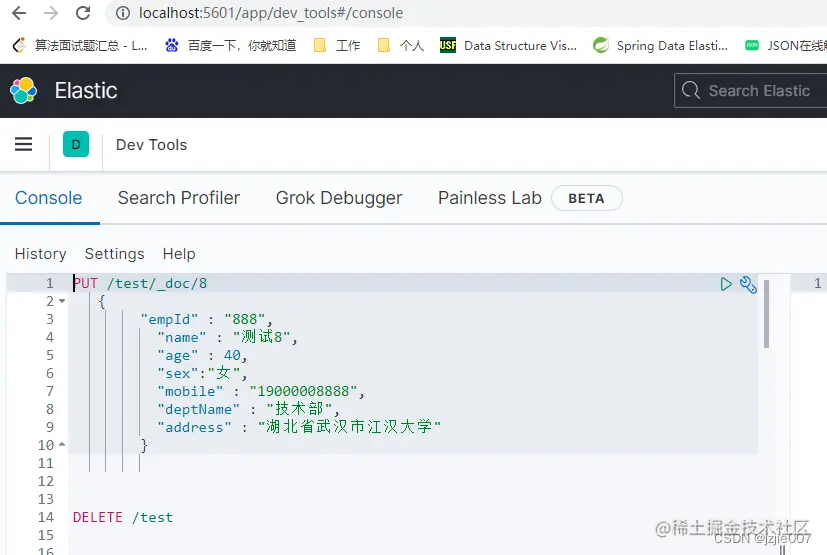Click the PUT /test/_doc/8 line

[x=140, y=284]
